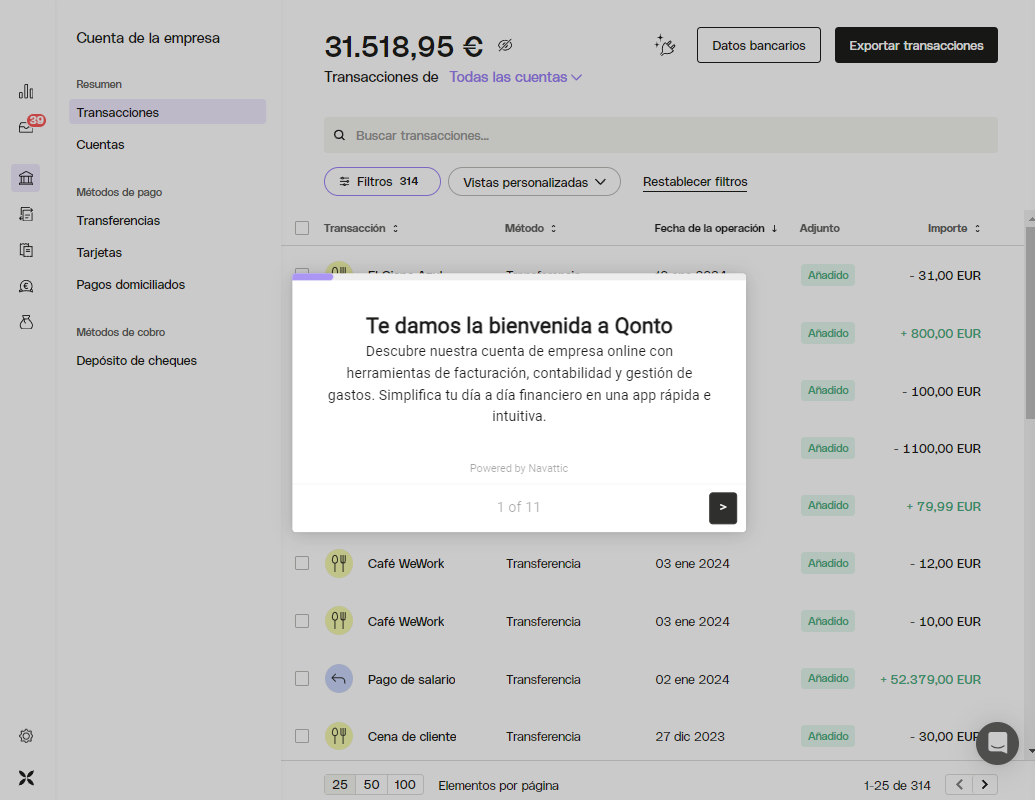
Task: Click fork icon of 12,00 EUR Café WeWork
Action: click(339, 563)
